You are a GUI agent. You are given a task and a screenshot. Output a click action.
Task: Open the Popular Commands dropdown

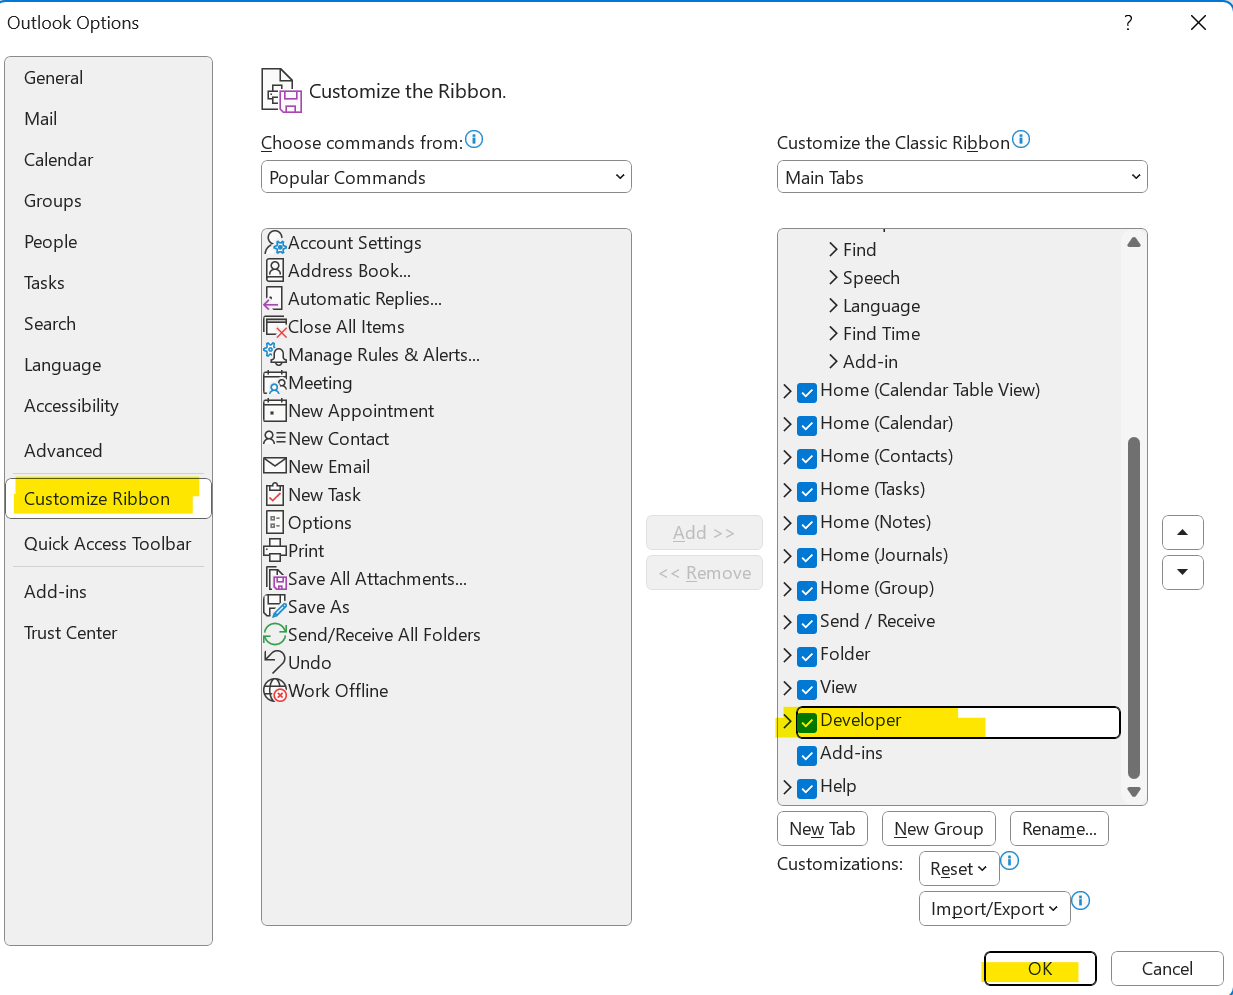click(446, 177)
